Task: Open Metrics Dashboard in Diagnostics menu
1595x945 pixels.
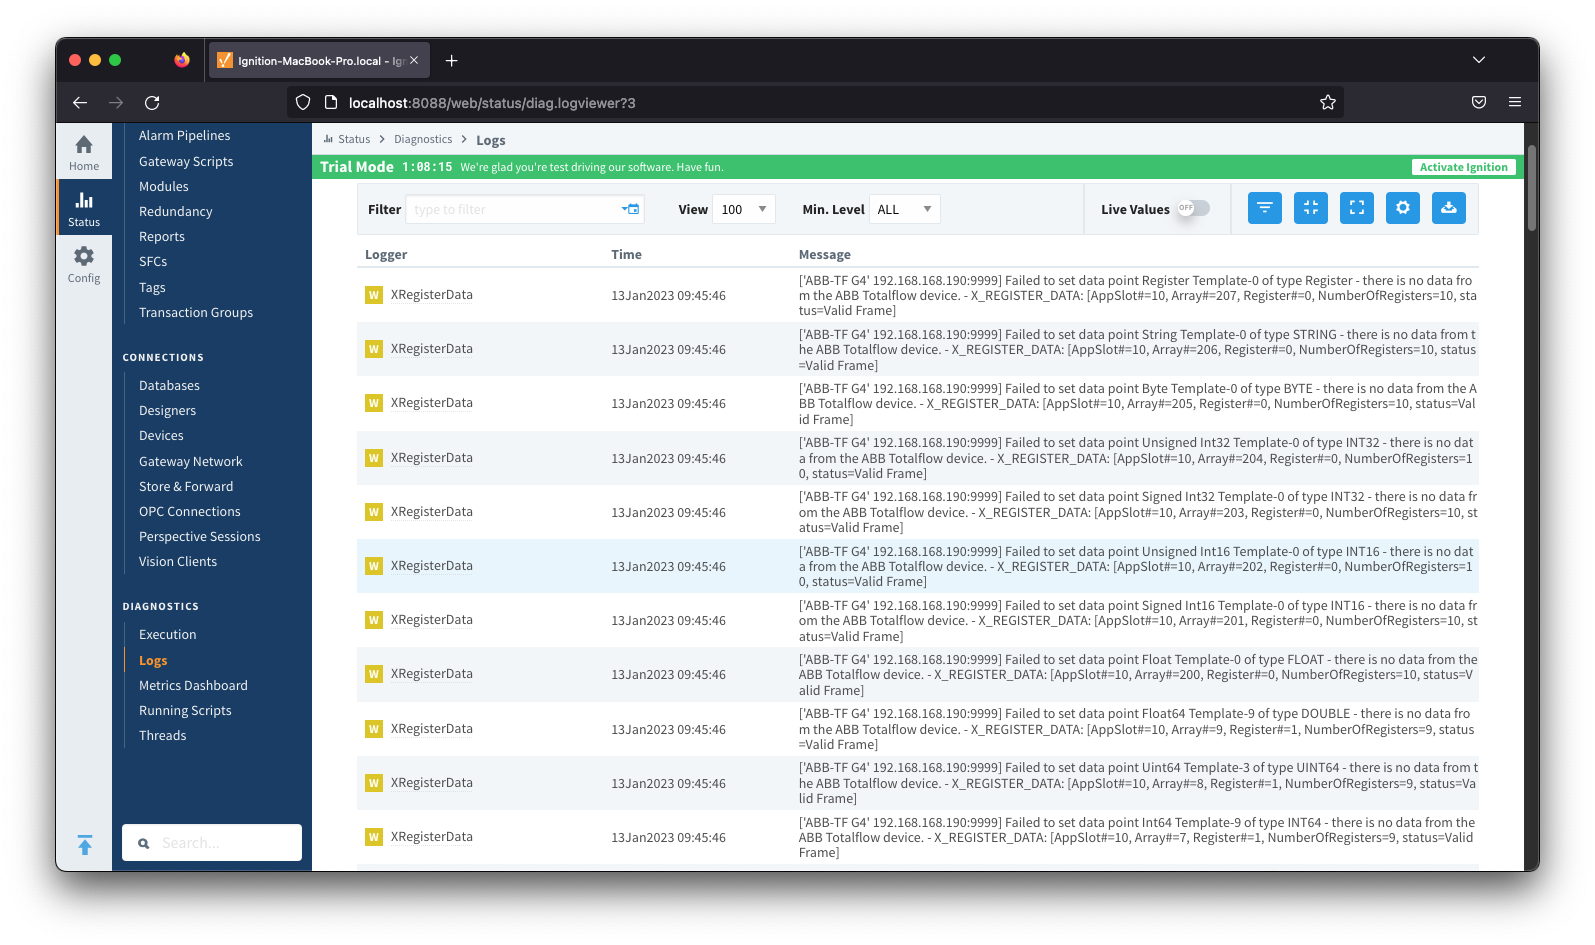Action: (x=193, y=685)
